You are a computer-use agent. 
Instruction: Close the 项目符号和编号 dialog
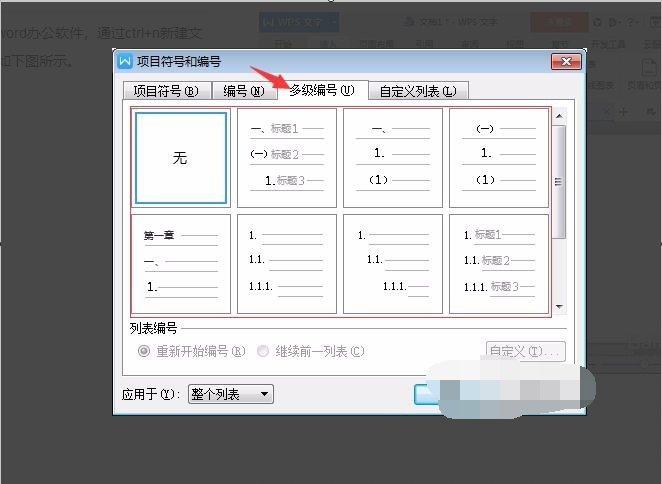point(566,62)
